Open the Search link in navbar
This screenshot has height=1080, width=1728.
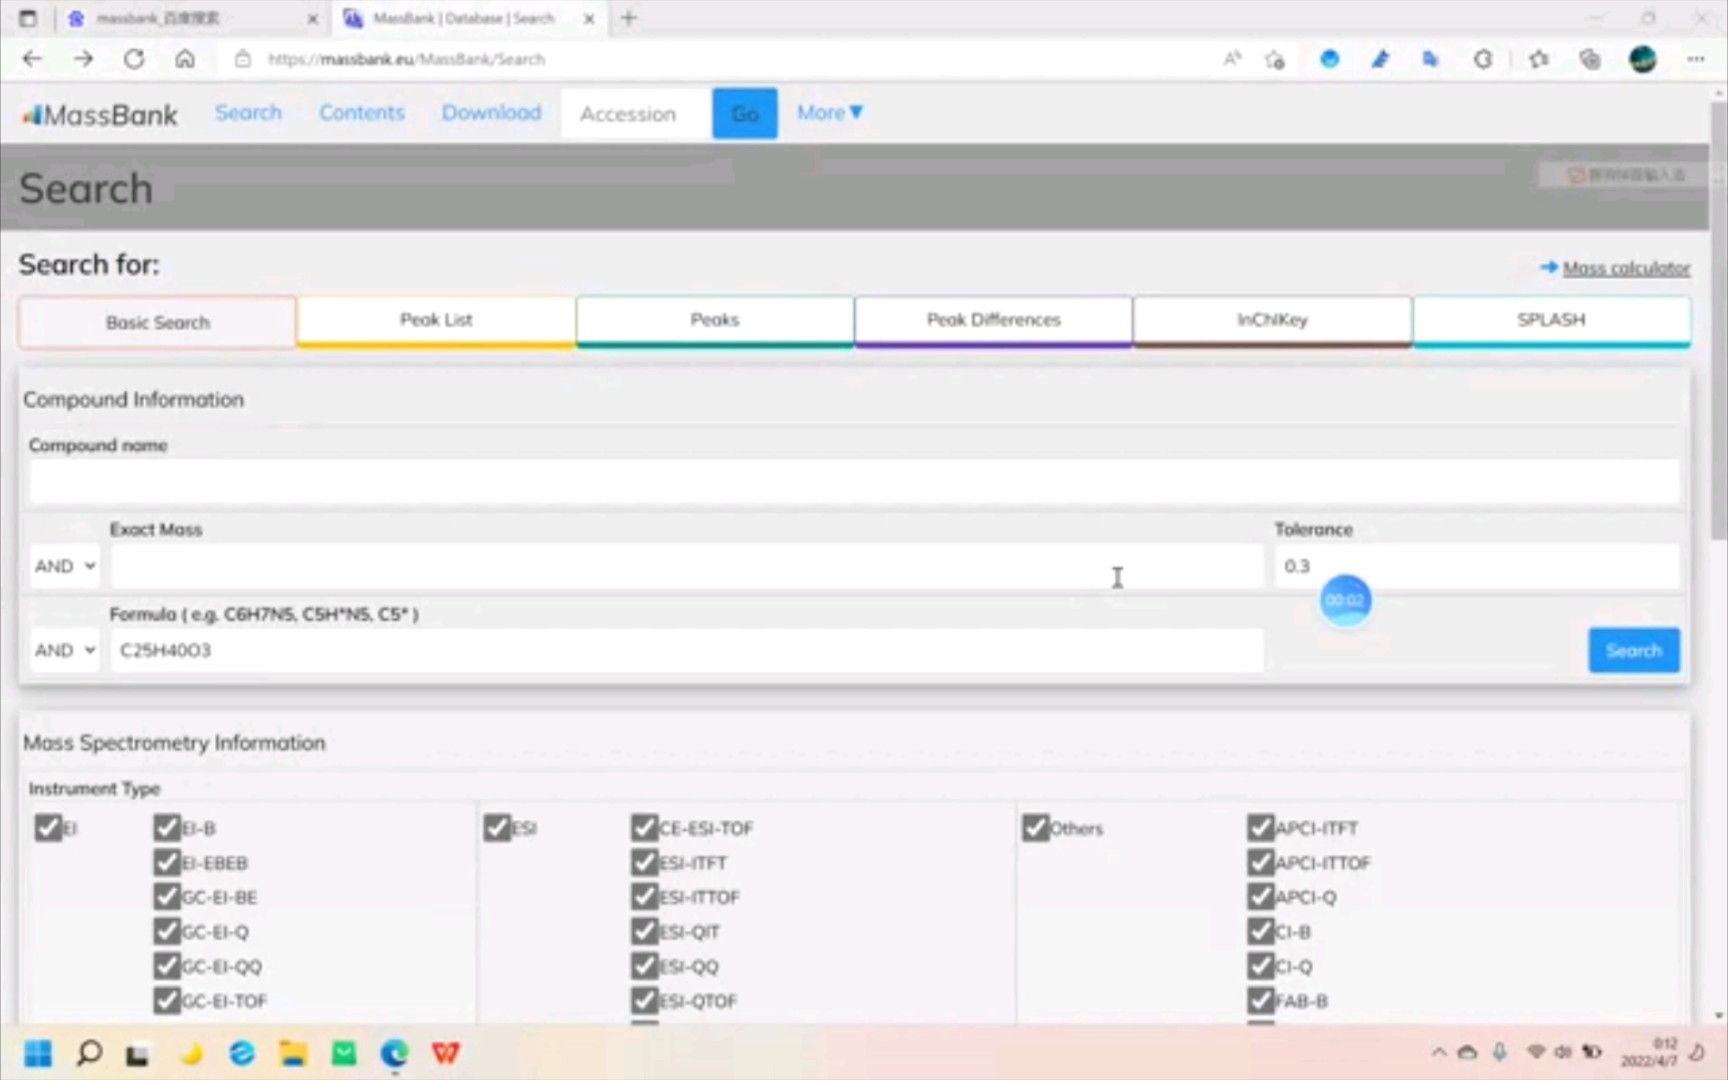(x=248, y=113)
